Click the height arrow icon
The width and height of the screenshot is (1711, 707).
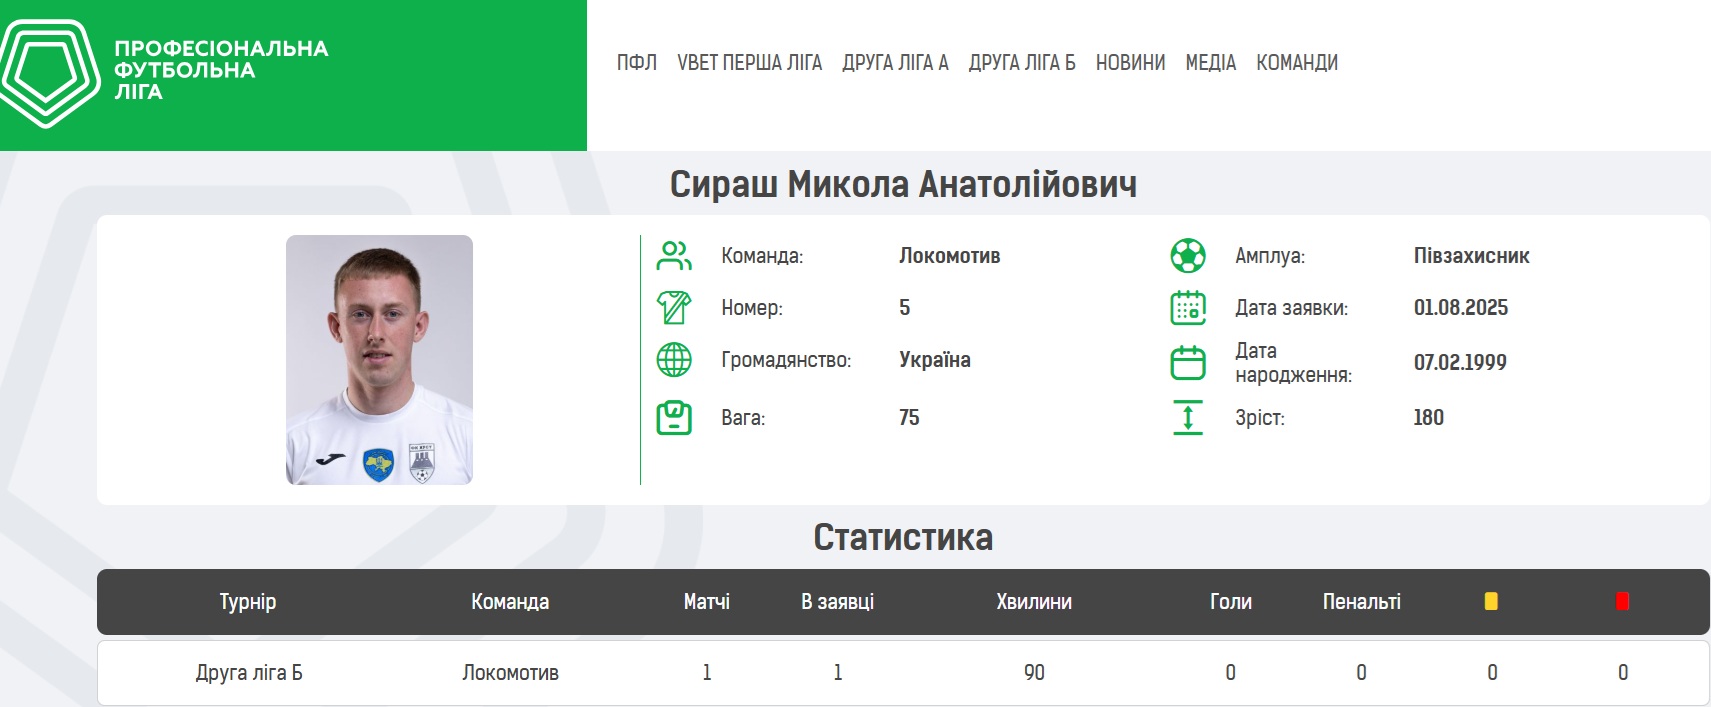tap(1187, 417)
